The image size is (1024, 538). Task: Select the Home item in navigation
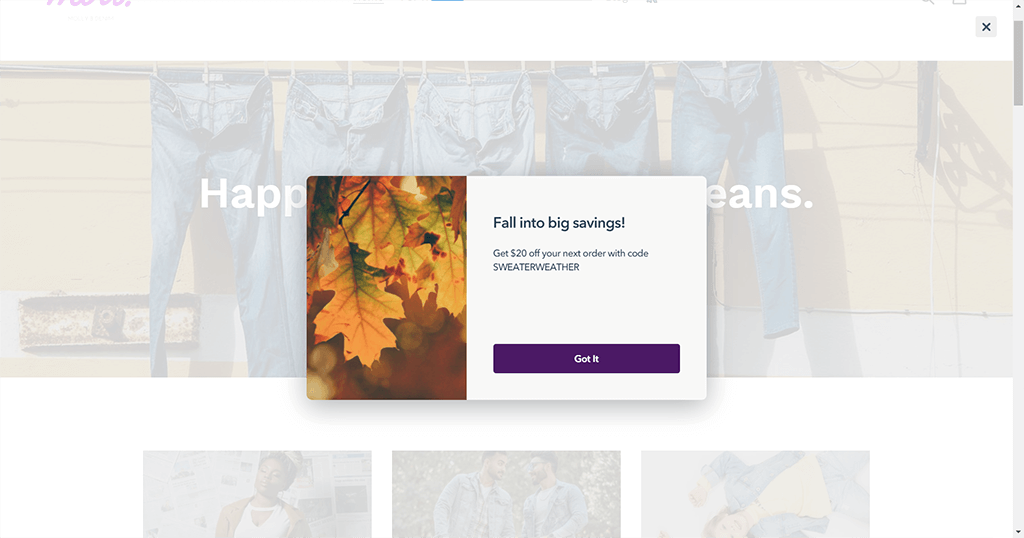(368, 1)
